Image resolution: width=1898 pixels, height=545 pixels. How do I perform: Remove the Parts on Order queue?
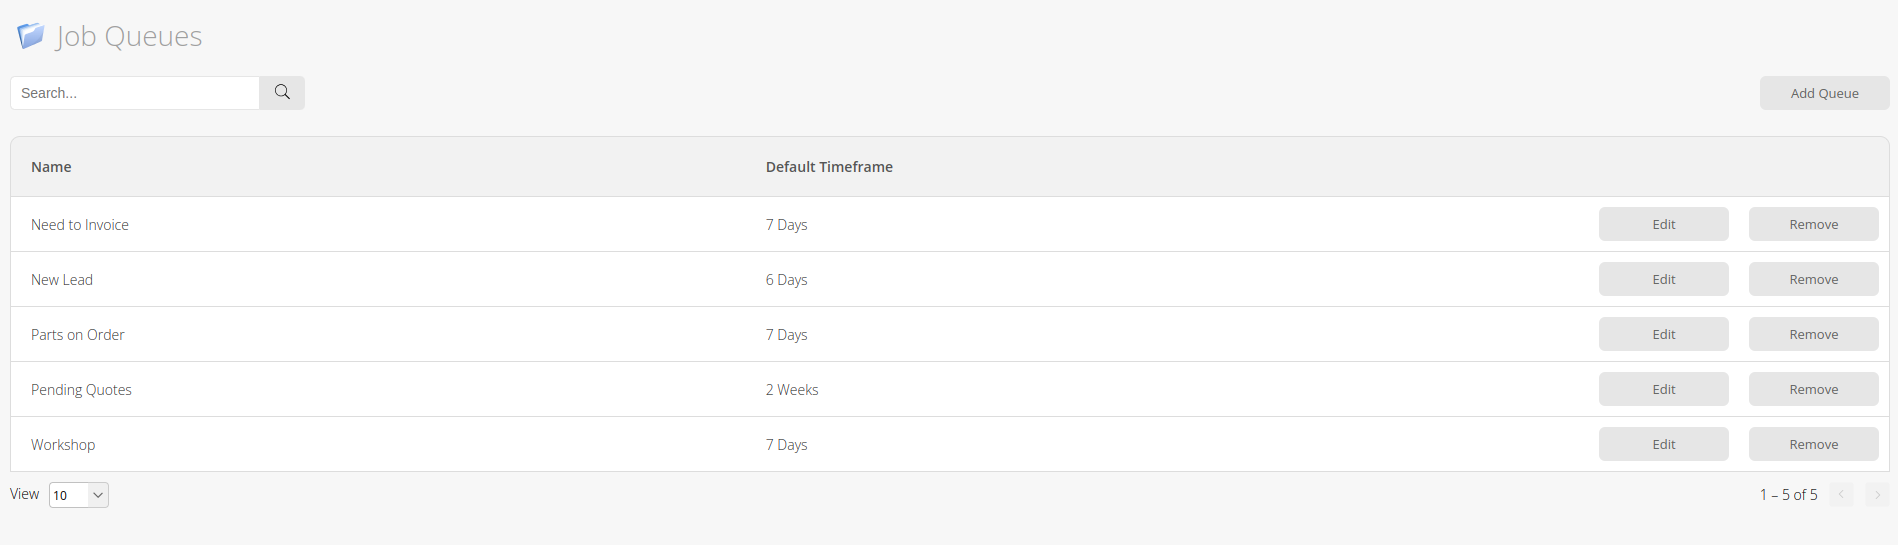[1813, 335]
